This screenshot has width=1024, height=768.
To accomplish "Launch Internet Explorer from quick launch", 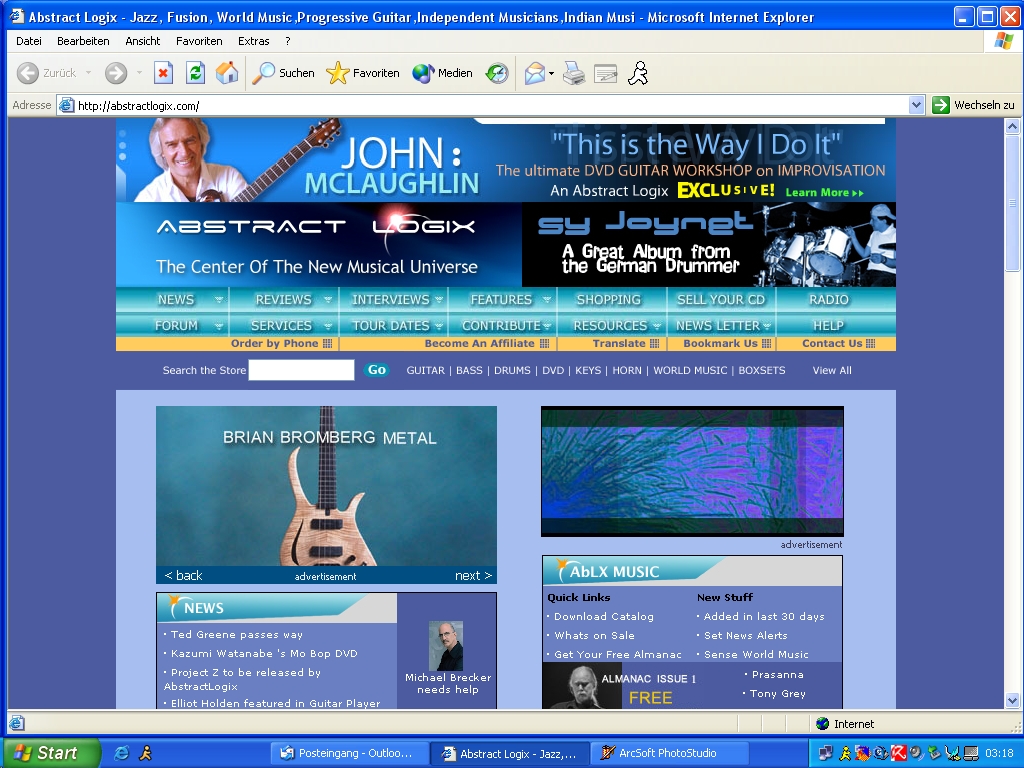I will click(x=121, y=753).
